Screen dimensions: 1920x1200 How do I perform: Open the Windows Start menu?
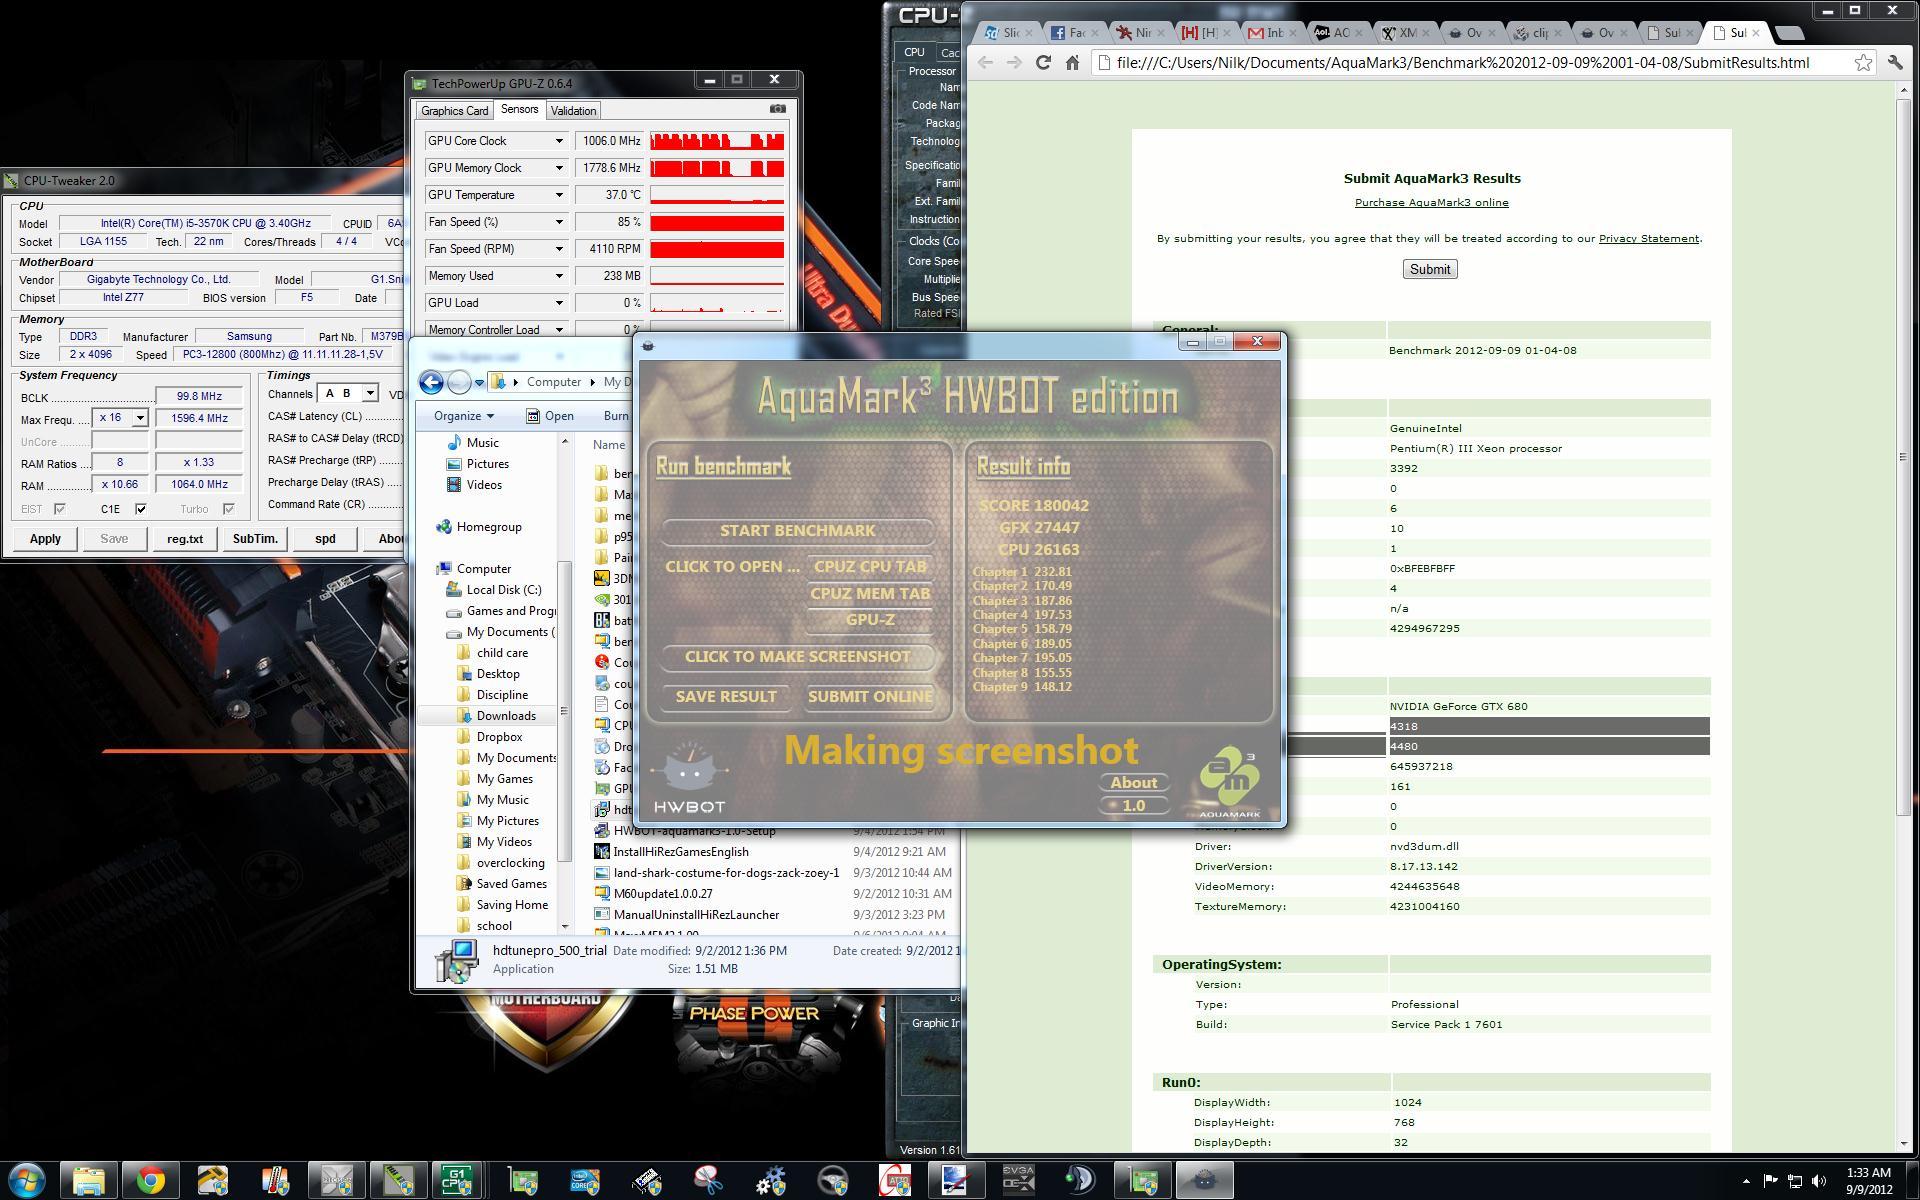tap(27, 1181)
